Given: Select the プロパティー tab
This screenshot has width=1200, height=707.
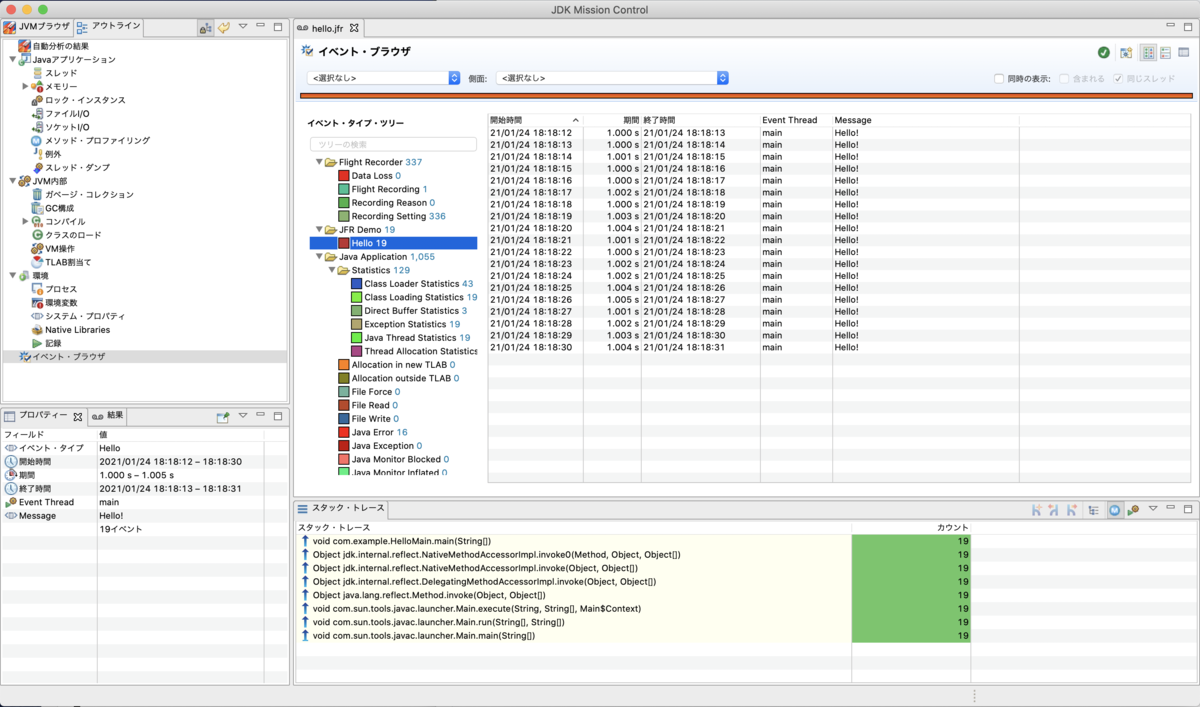Looking at the screenshot, I should pyautogui.click(x=43, y=416).
